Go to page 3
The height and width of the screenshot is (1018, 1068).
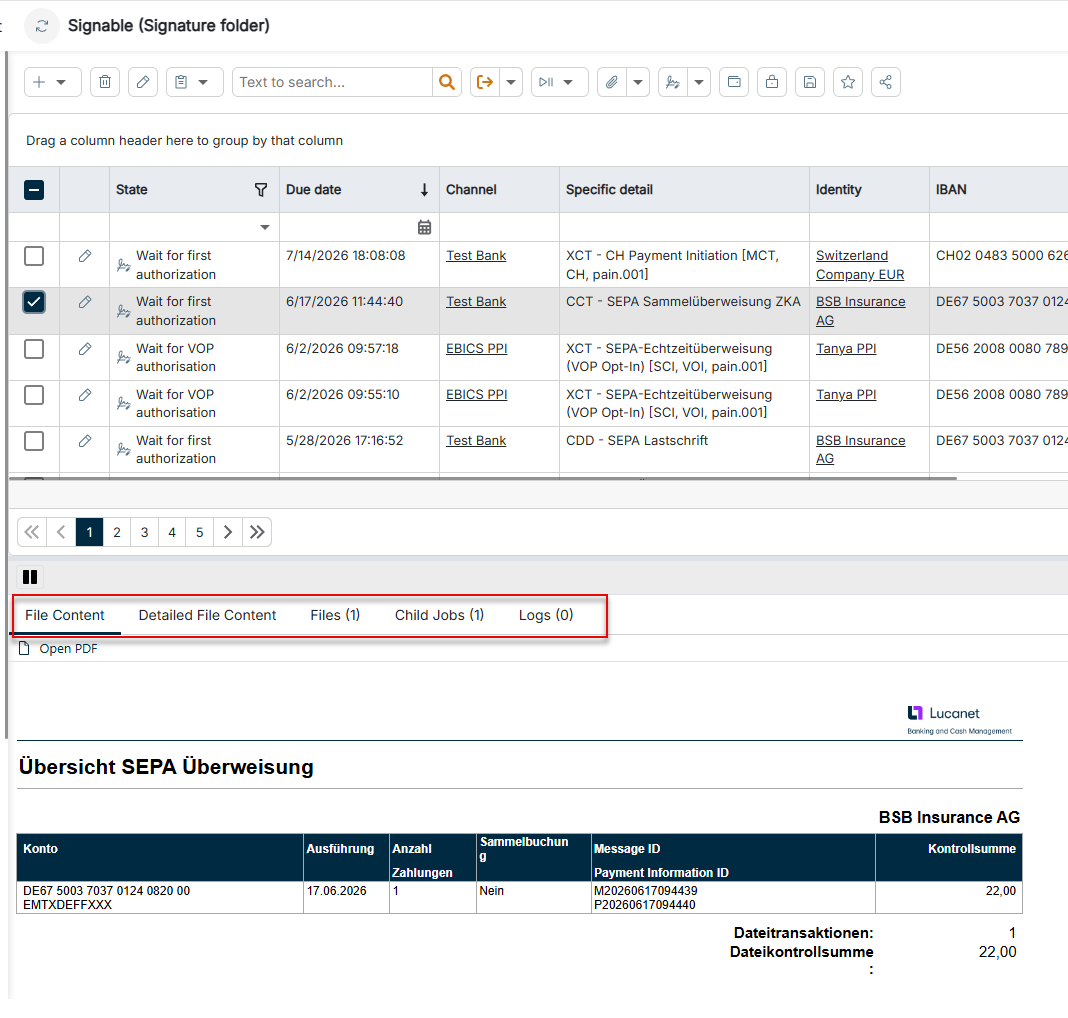tap(144, 532)
